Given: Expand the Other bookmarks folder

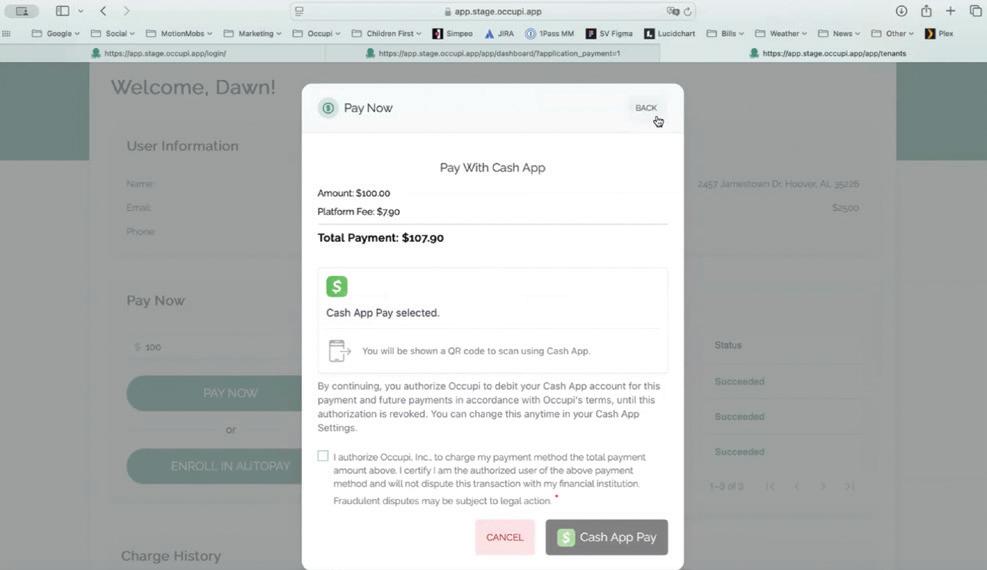Looking at the screenshot, I should pyautogui.click(x=892, y=33).
